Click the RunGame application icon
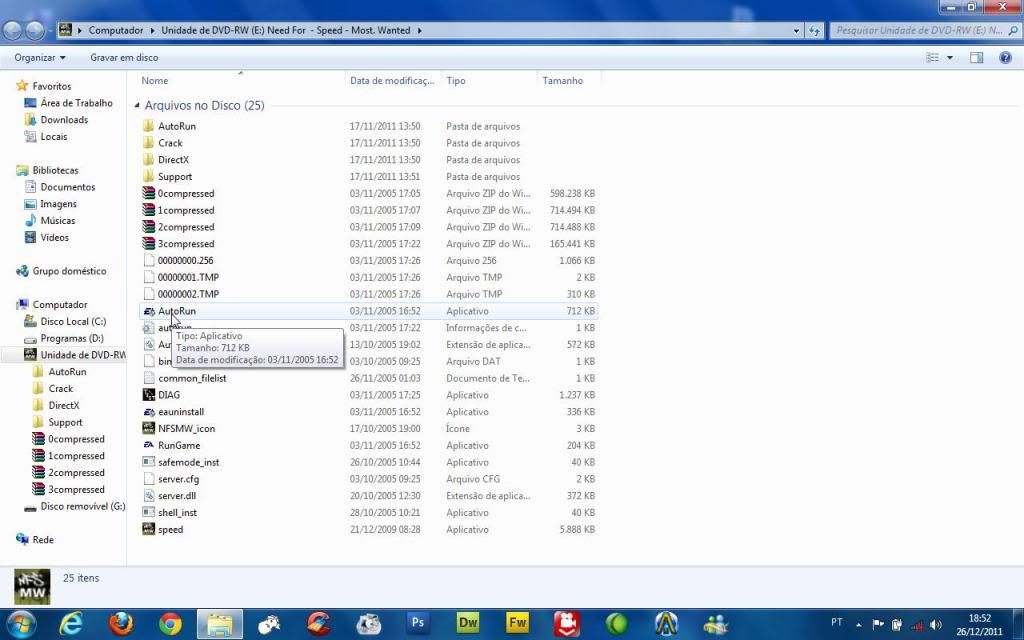Screen dimensions: 1024x640 [x=148, y=445]
